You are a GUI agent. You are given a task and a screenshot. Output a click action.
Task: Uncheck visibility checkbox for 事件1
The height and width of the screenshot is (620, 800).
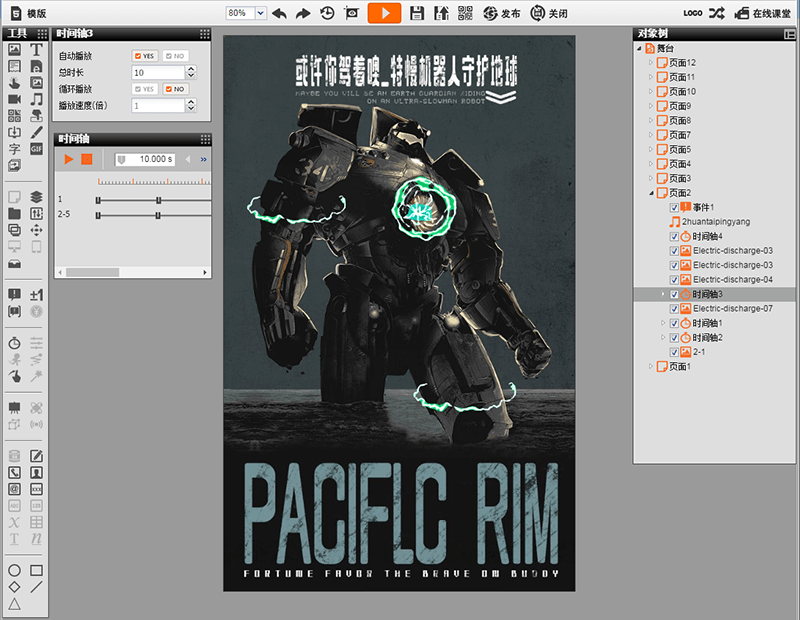[x=674, y=207]
